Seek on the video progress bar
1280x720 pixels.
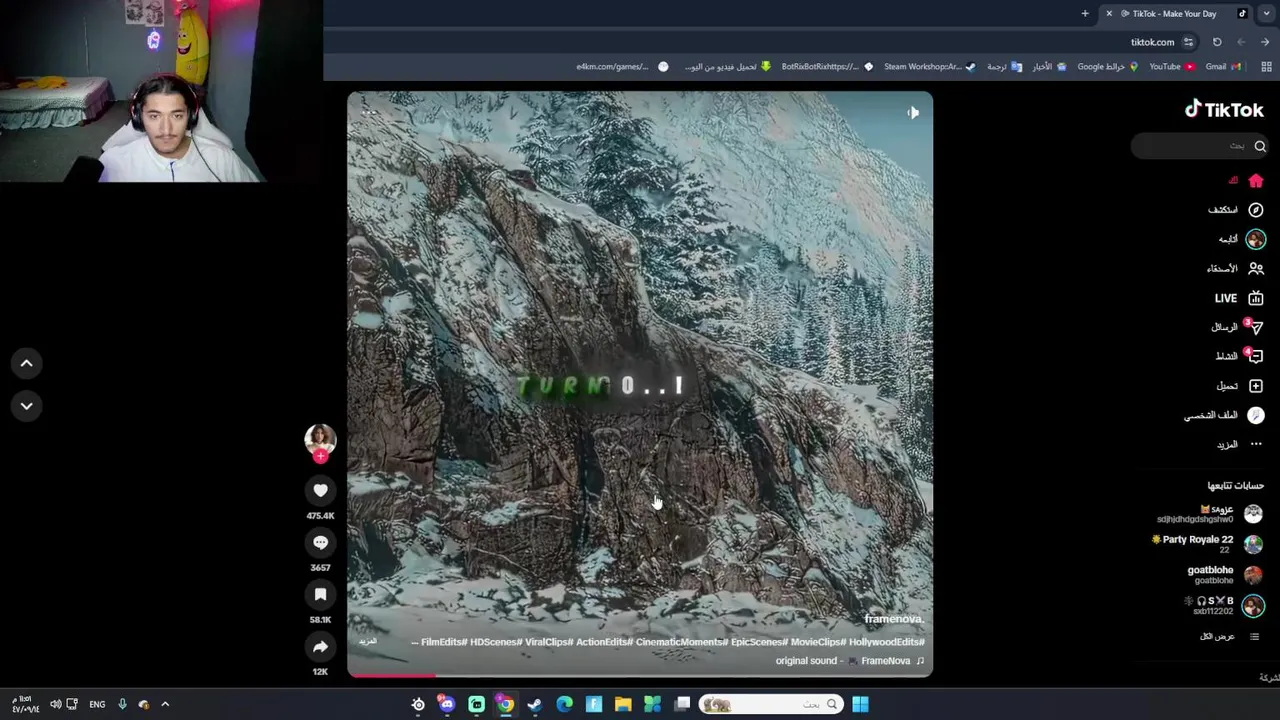tap(640, 676)
